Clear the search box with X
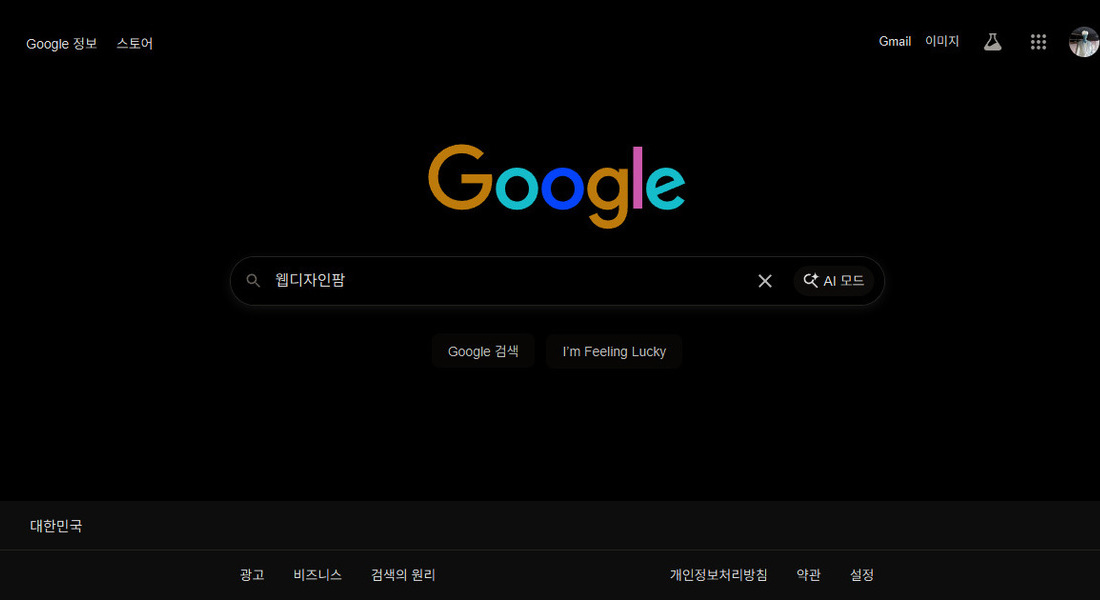 coord(765,281)
